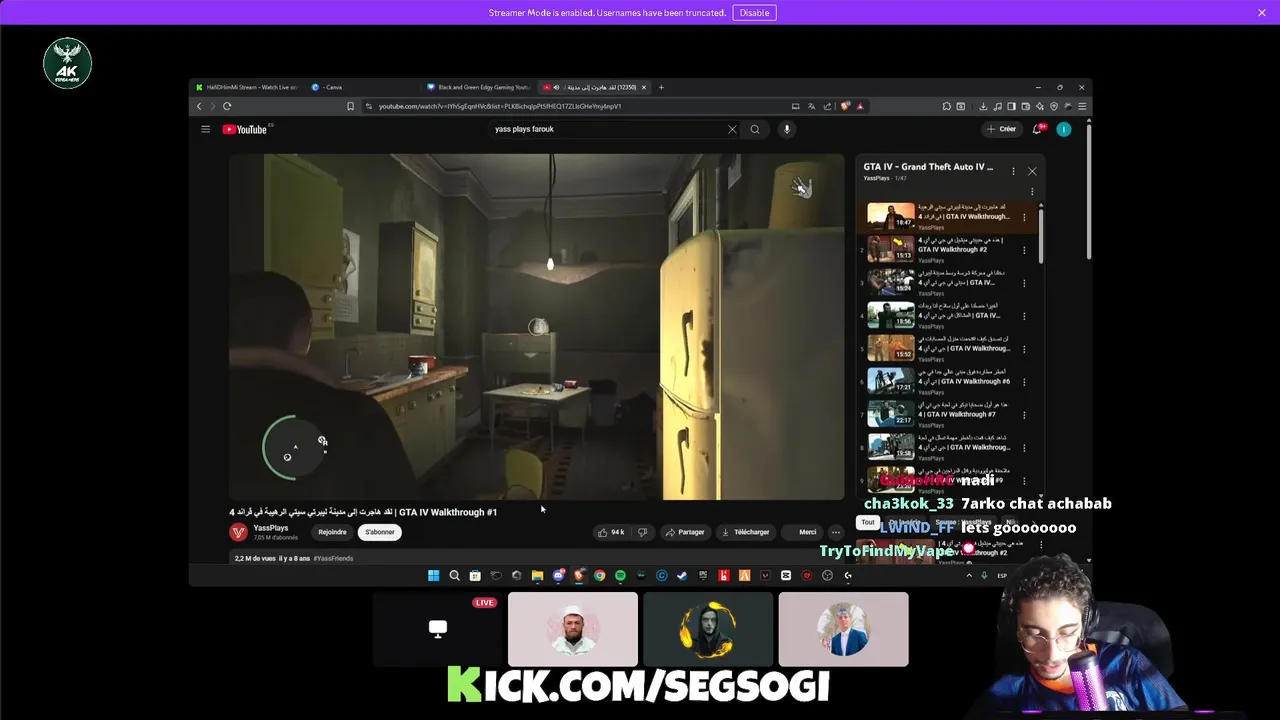The width and height of the screenshot is (1280, 720).
Task: Dismiss the streamer mode banner
Action: click(x=1262, y=13)
